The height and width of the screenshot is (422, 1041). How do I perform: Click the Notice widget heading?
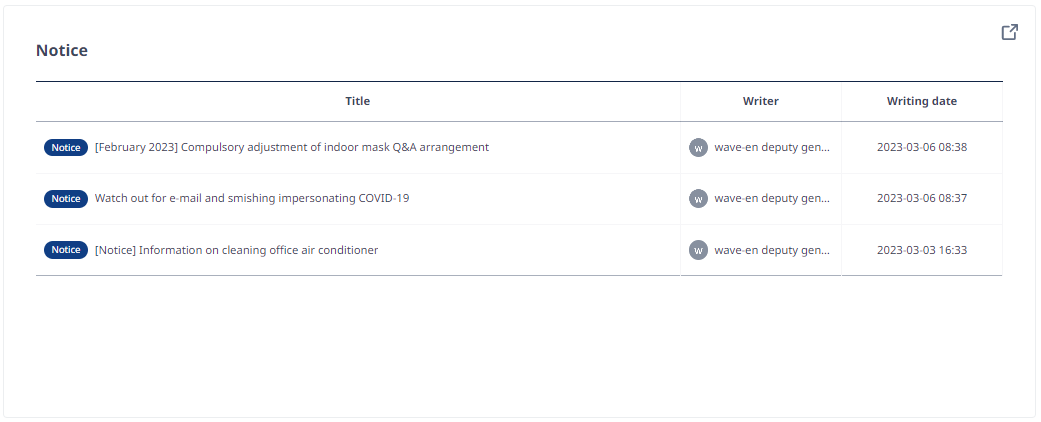pos(62,50)
